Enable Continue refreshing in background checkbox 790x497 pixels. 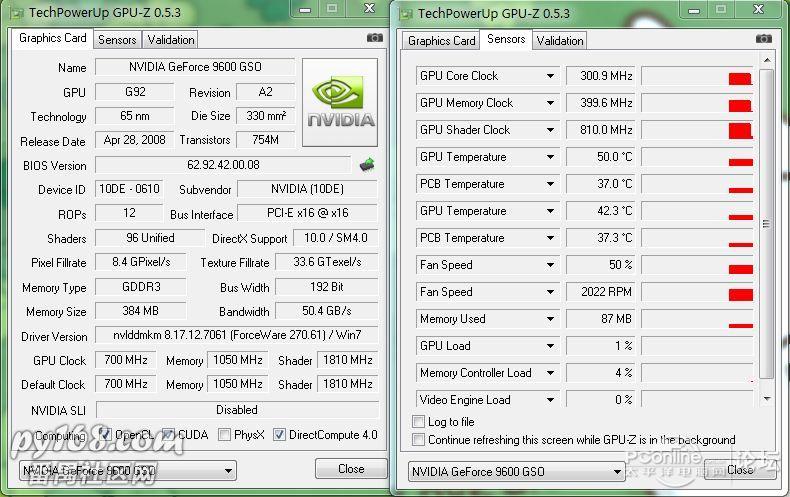click(418, 440)
